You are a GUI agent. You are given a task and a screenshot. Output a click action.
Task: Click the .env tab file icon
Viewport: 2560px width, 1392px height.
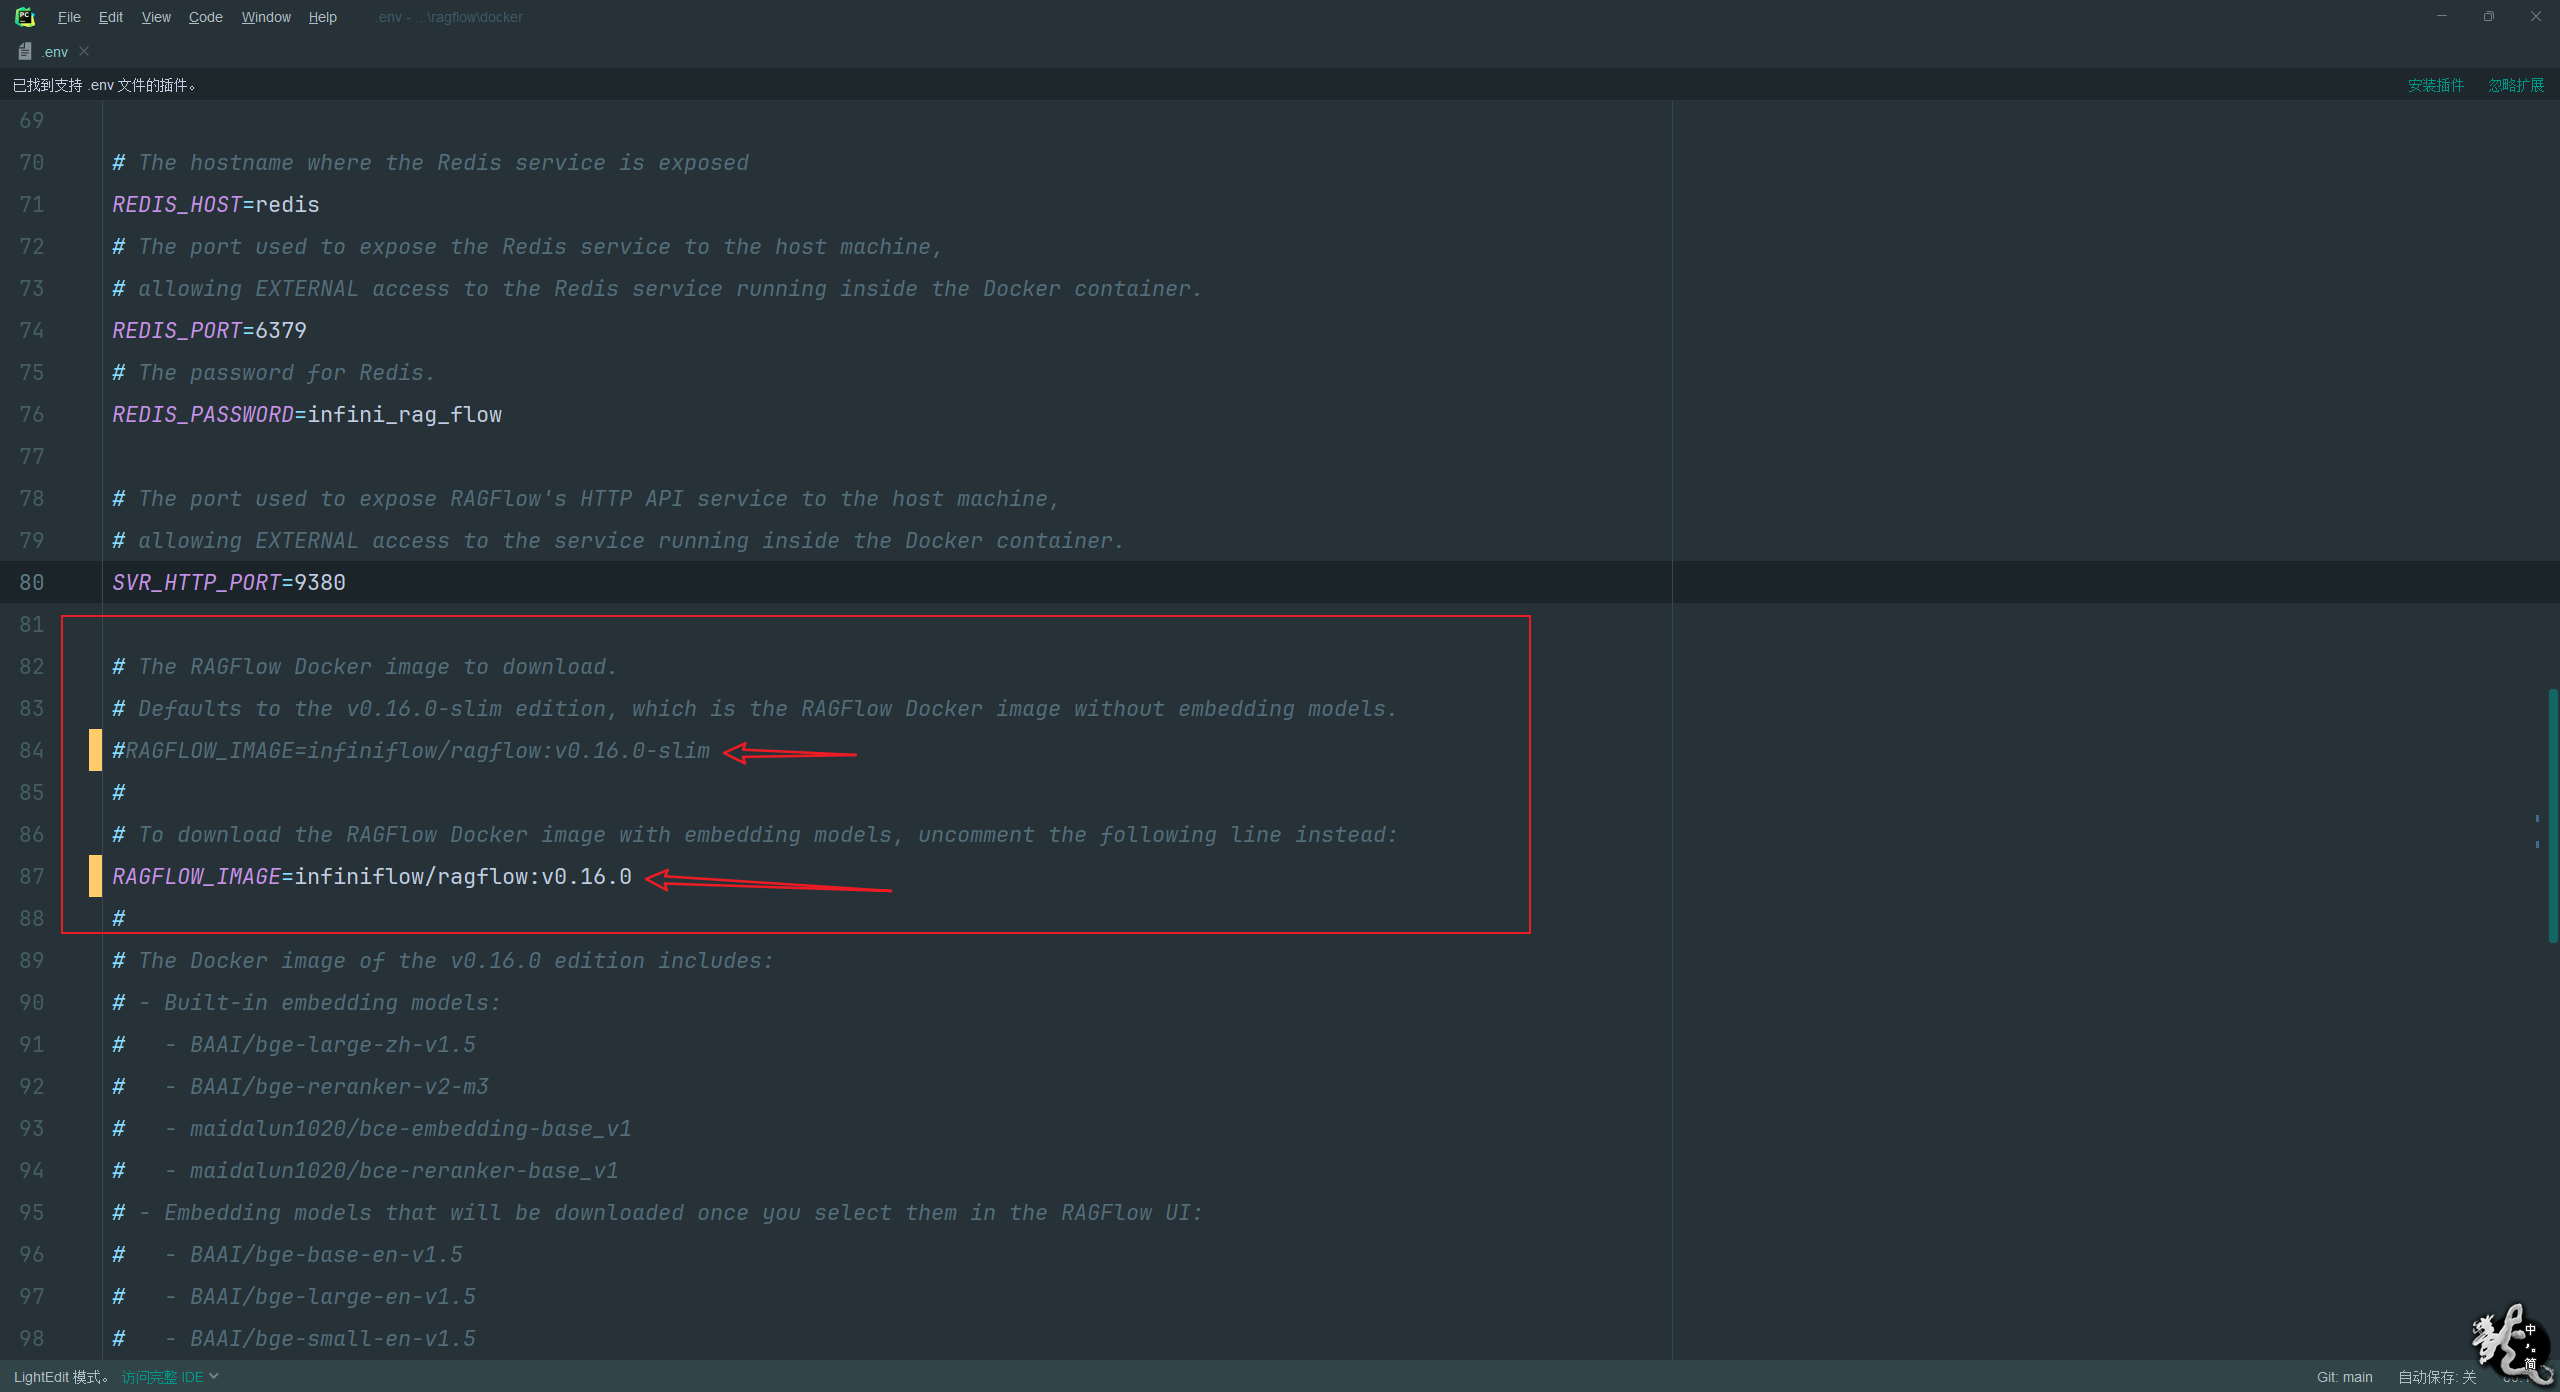click(x=25, y=52)
